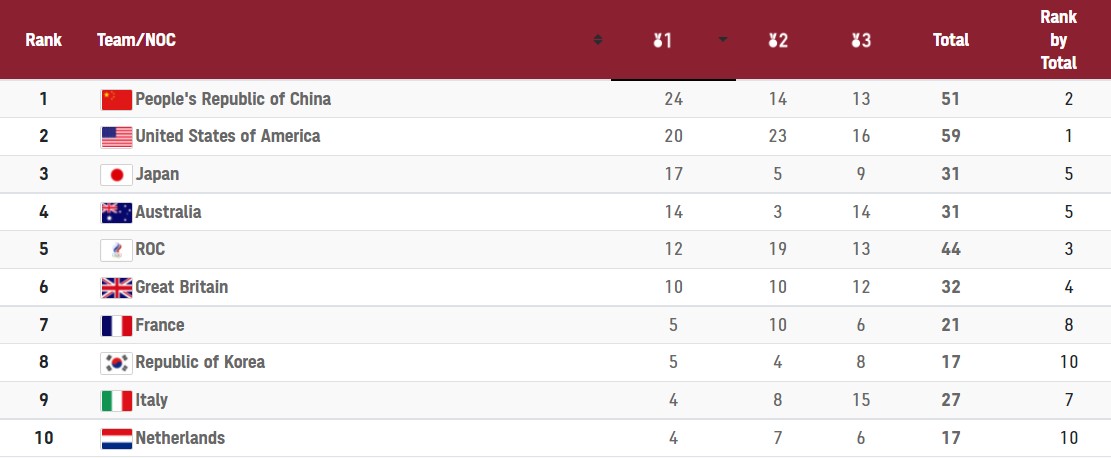Toggle the gold medal sort arrow
1111x458 pixels.
coord(723,40)
